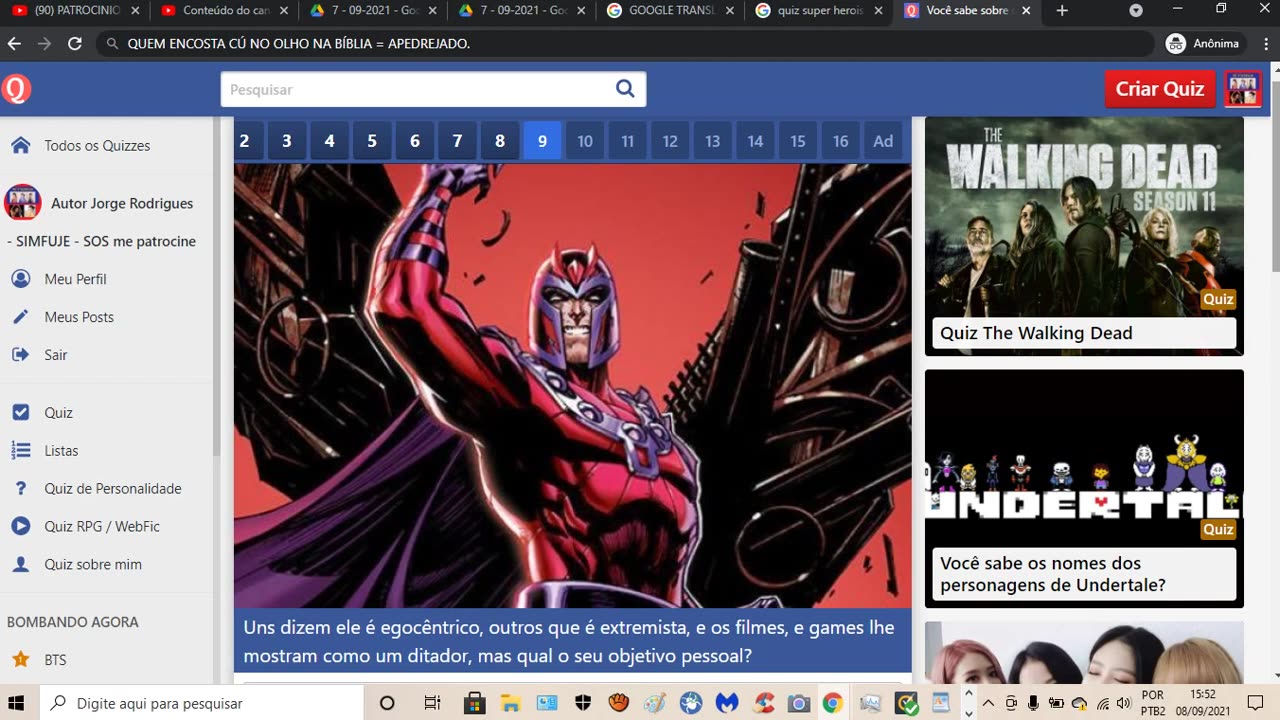Click the browser address bar
The height and width of the screenshot is (720, 1280).
coord(625,44)
